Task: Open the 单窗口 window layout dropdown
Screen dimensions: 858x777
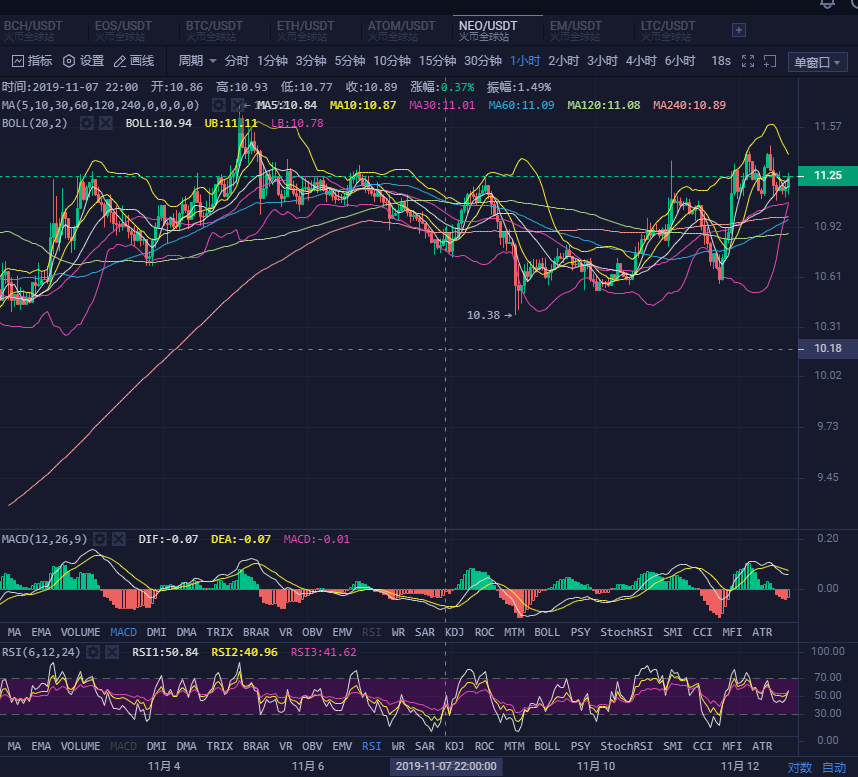Action: click(x=817, y=62)
